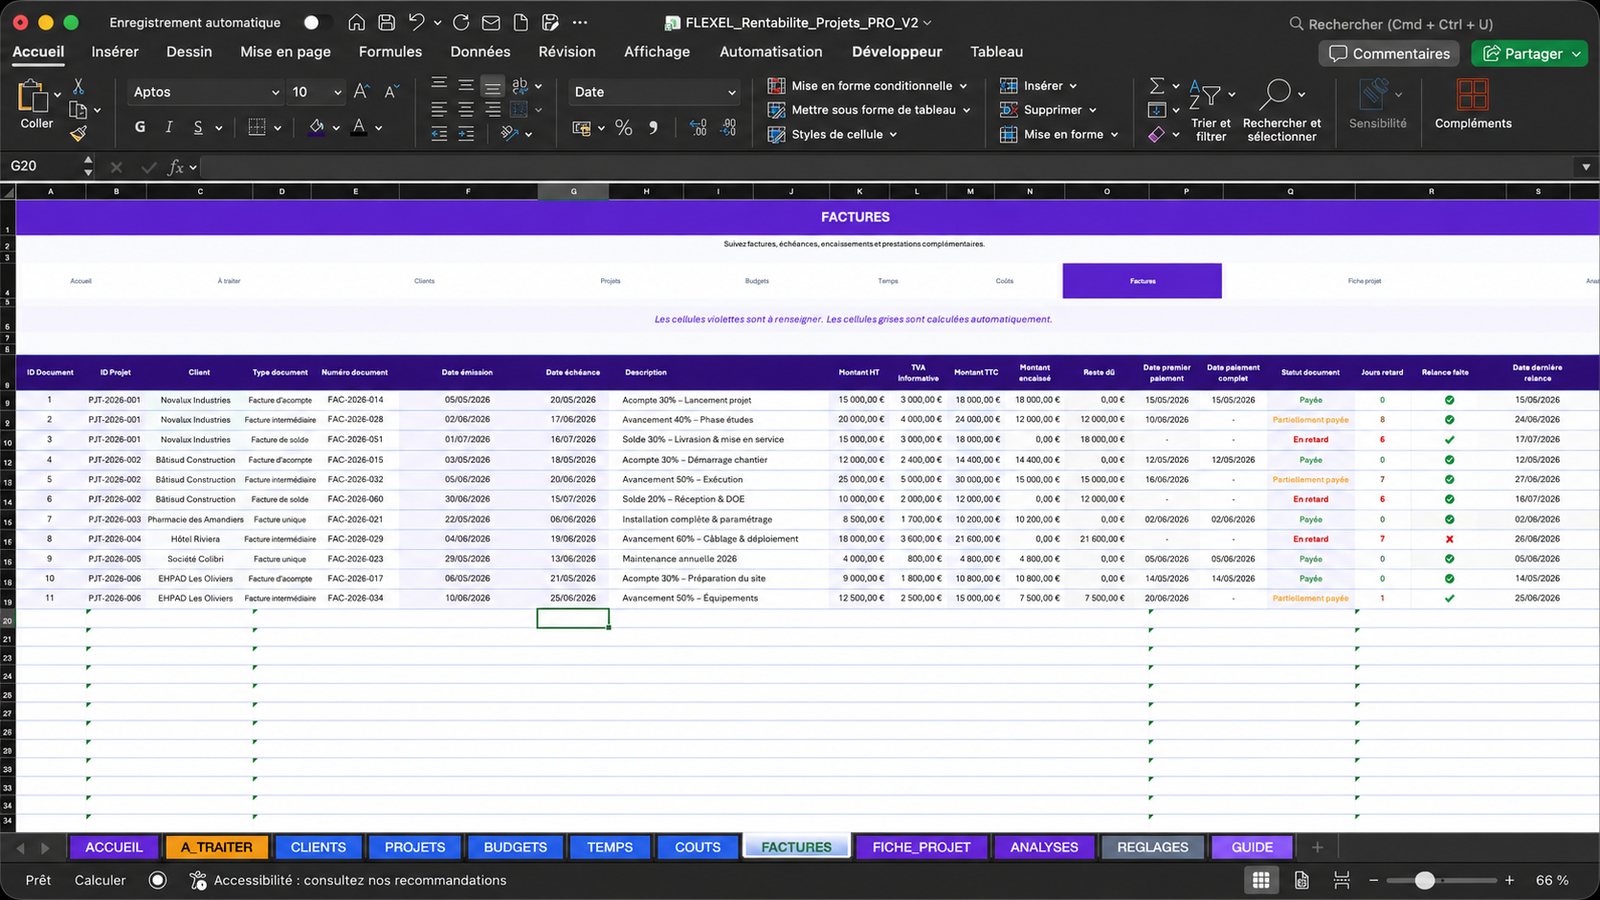Toggle Relance faite check for invoice 5
Screen dimensions: 1600x900
[x=1449, y=480]
